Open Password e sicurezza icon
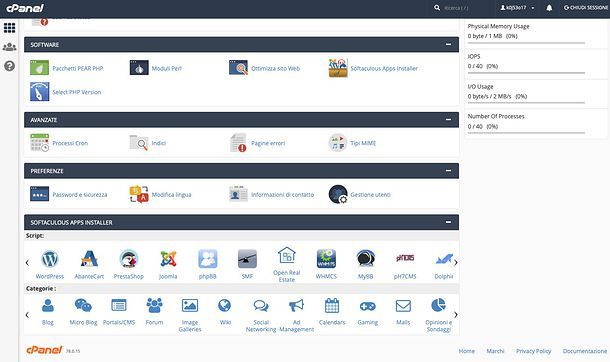Screen dimensions: 610x362 coord(39,194)
